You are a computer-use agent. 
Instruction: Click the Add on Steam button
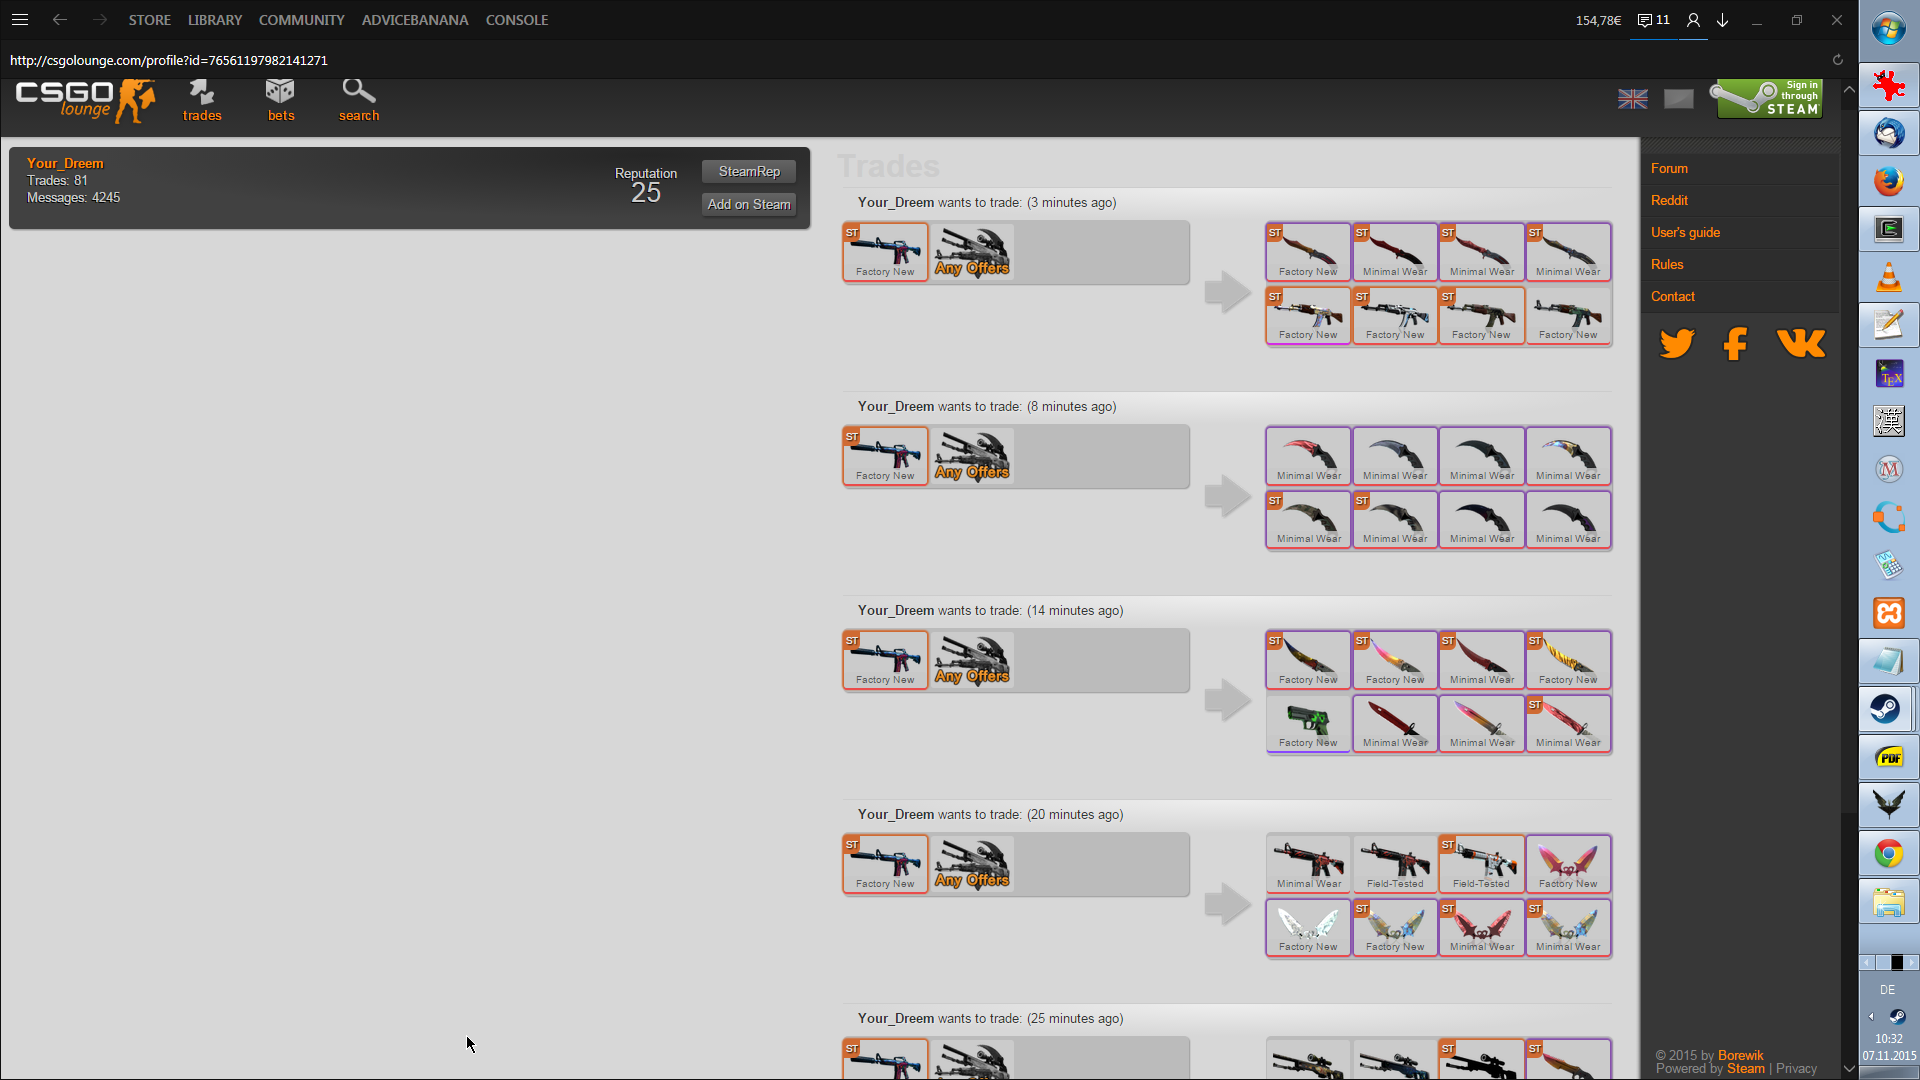coord(749,204)
